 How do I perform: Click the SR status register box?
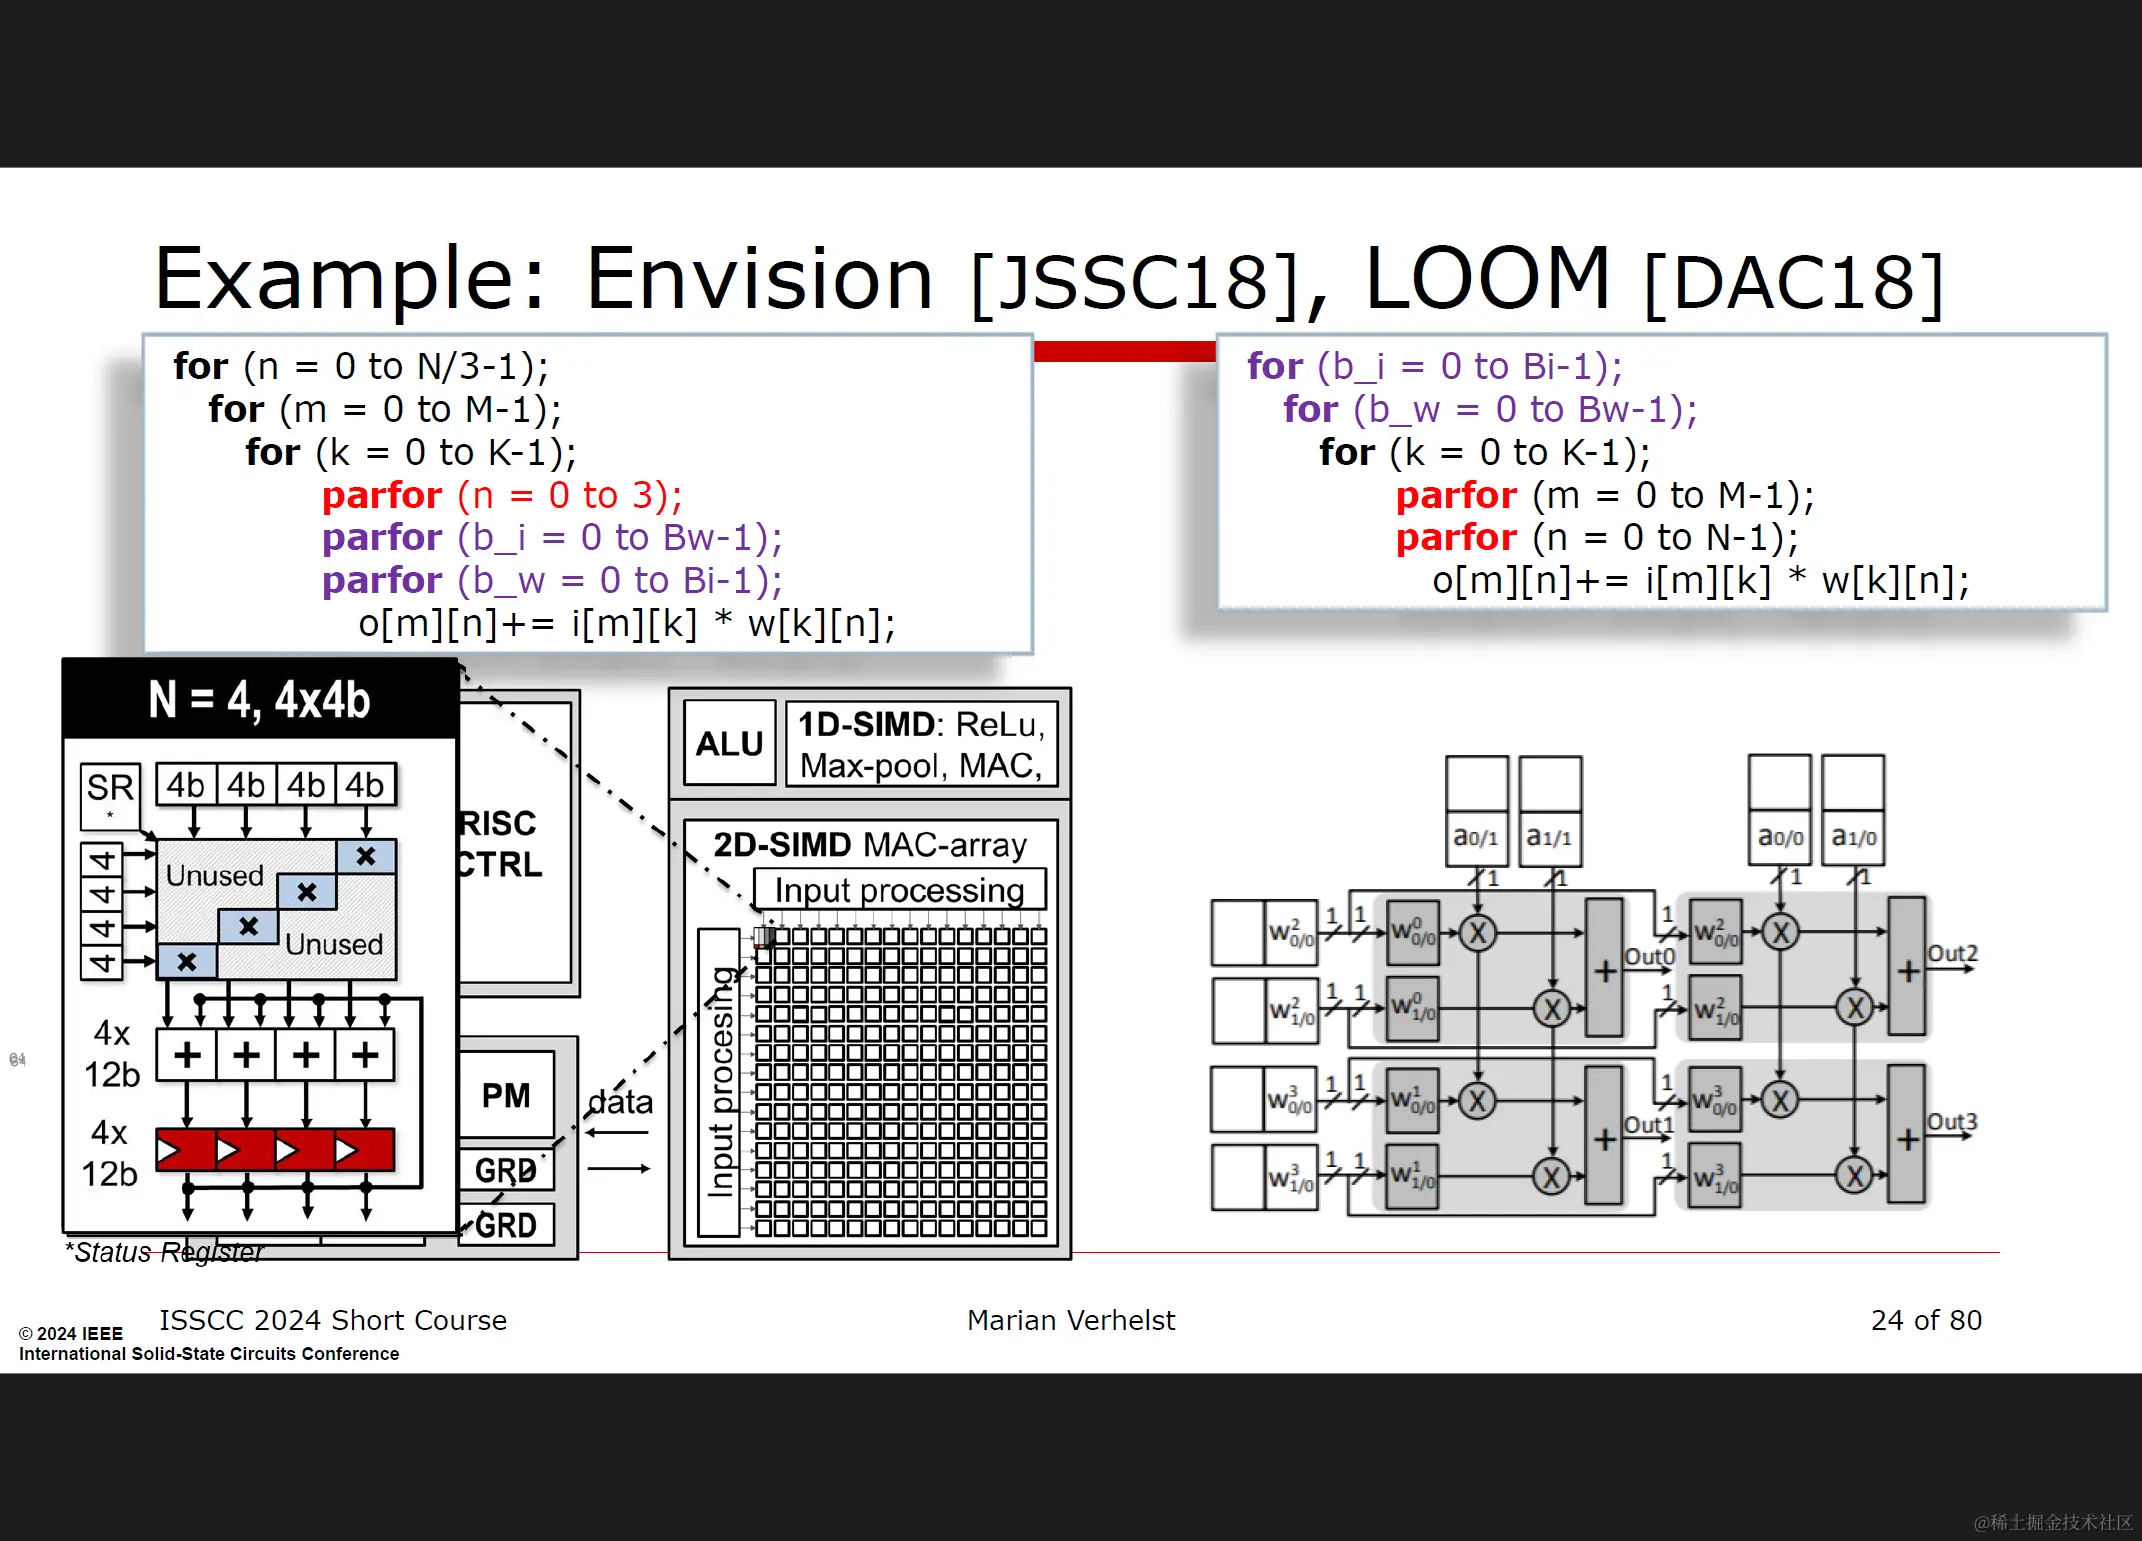click(110, 795)
